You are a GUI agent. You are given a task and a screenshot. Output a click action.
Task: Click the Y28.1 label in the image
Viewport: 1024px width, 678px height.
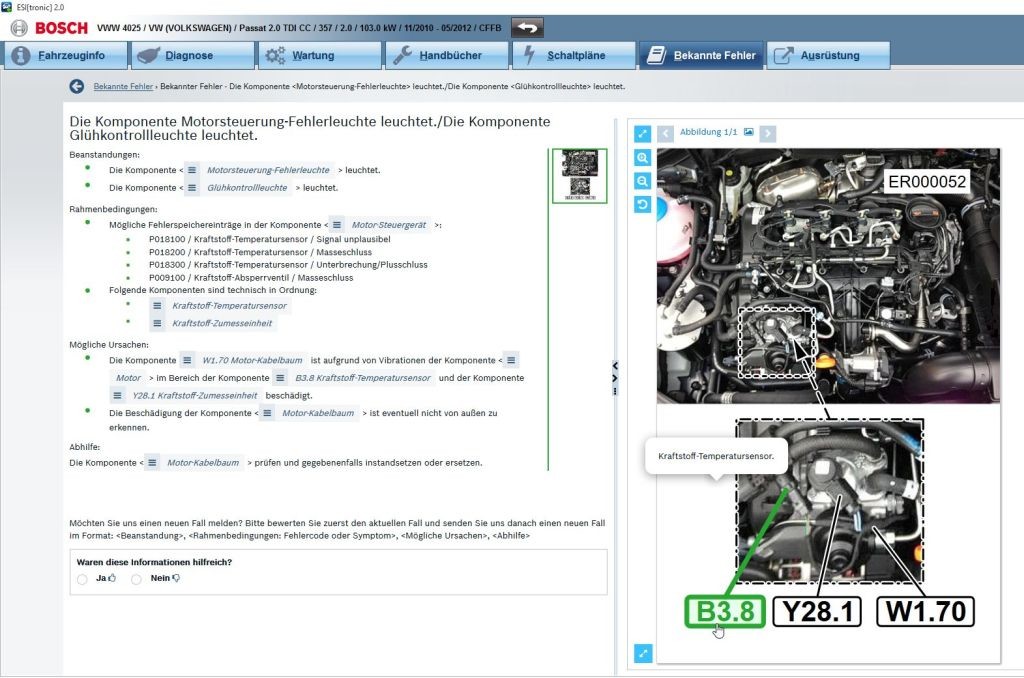click(817, 612)
